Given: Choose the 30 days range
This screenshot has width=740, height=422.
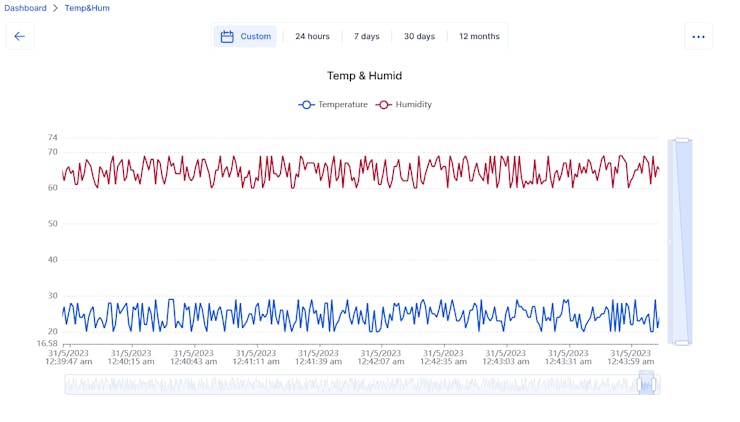Looking at the screenshot, I should (x=419, y=37).
